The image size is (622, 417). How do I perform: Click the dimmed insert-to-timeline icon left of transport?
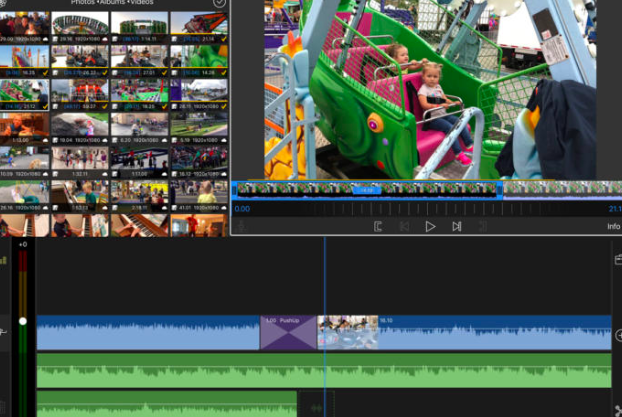click(x=241, y=227)
